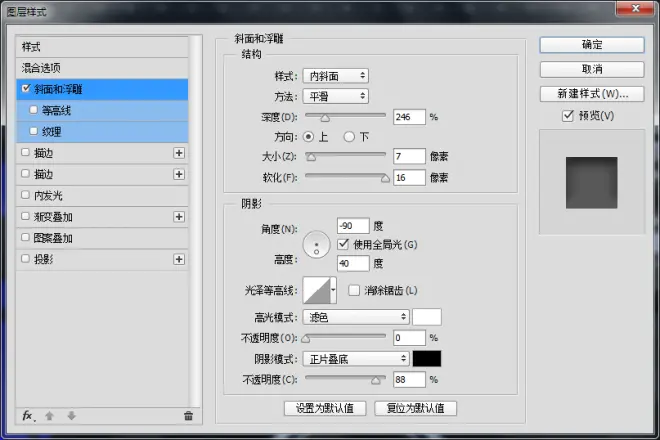Click shadow opacity field showing 88

pyautogui.click(x=409, y=379)
